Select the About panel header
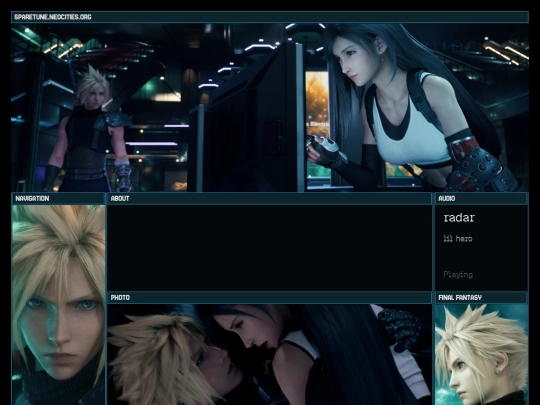Viewport: 540px width, 405px height. click(270, 198)
